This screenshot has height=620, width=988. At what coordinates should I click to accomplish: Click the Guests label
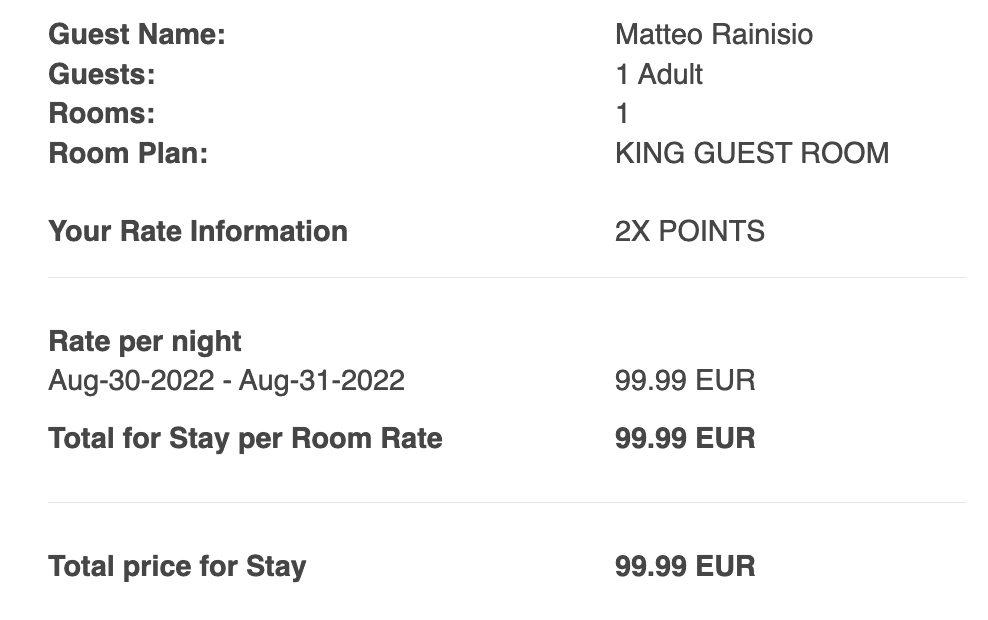(101, 74)
